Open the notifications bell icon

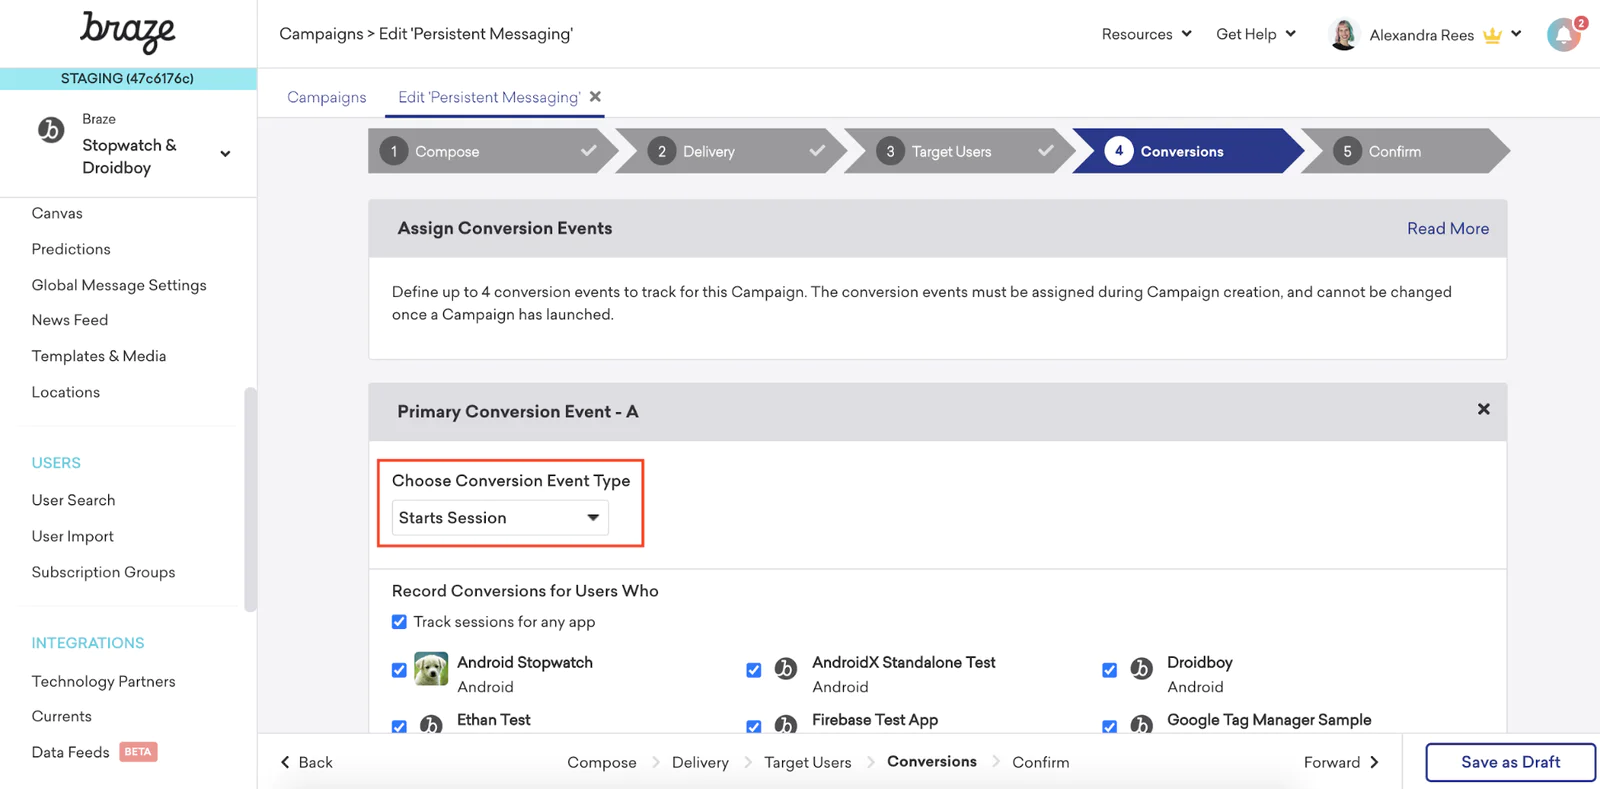(x=1563, y=35)
